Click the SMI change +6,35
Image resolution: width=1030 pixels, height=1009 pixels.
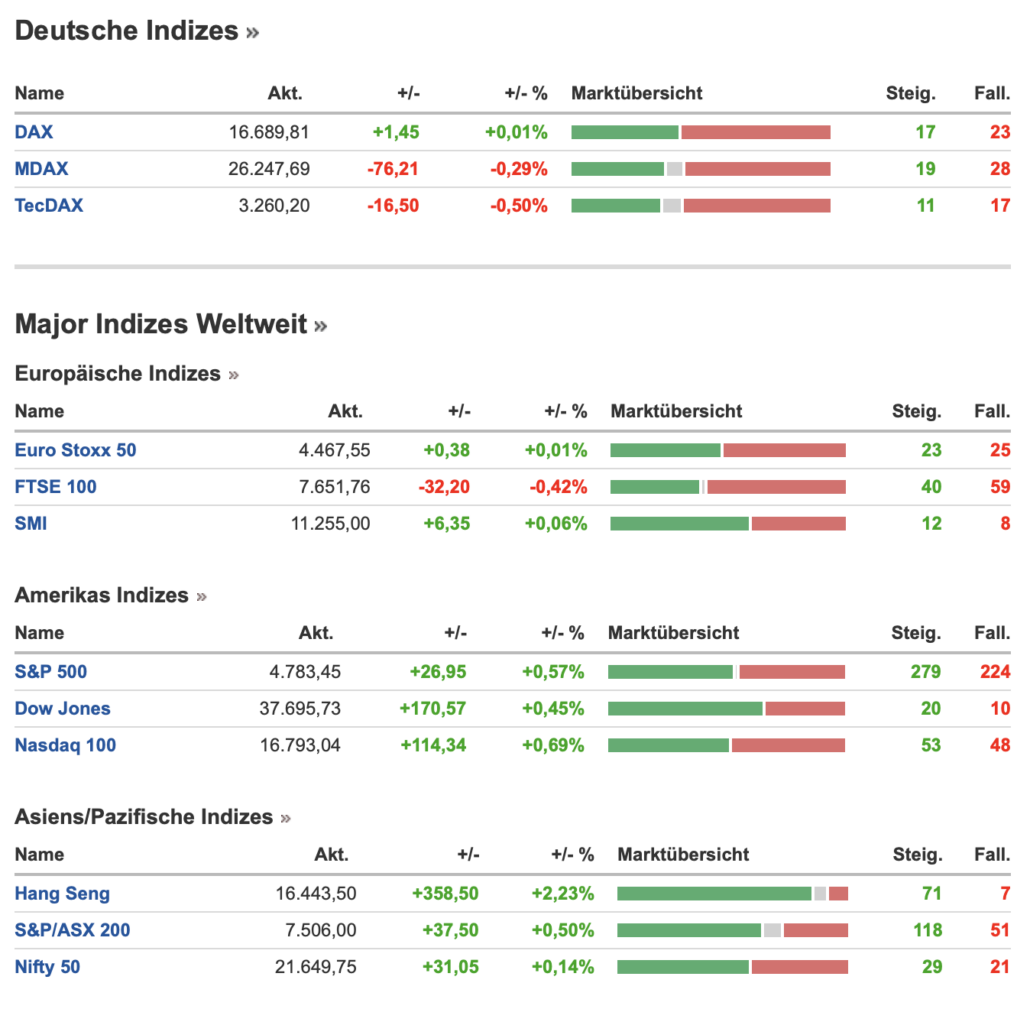click(x=447, y=524)
